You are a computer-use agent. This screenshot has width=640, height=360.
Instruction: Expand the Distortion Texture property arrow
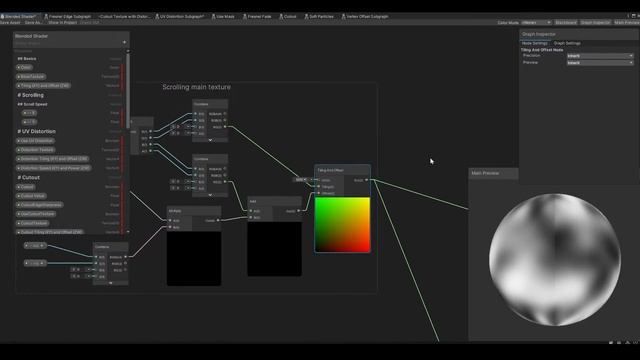click(x=19, y=150)
